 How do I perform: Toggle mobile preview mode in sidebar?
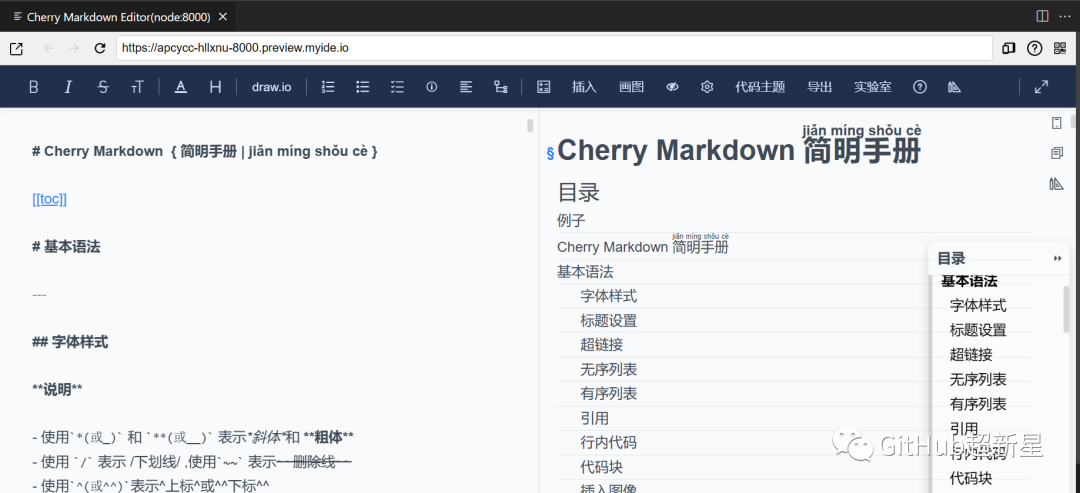pyautogui.click(x=1057, y=123)
